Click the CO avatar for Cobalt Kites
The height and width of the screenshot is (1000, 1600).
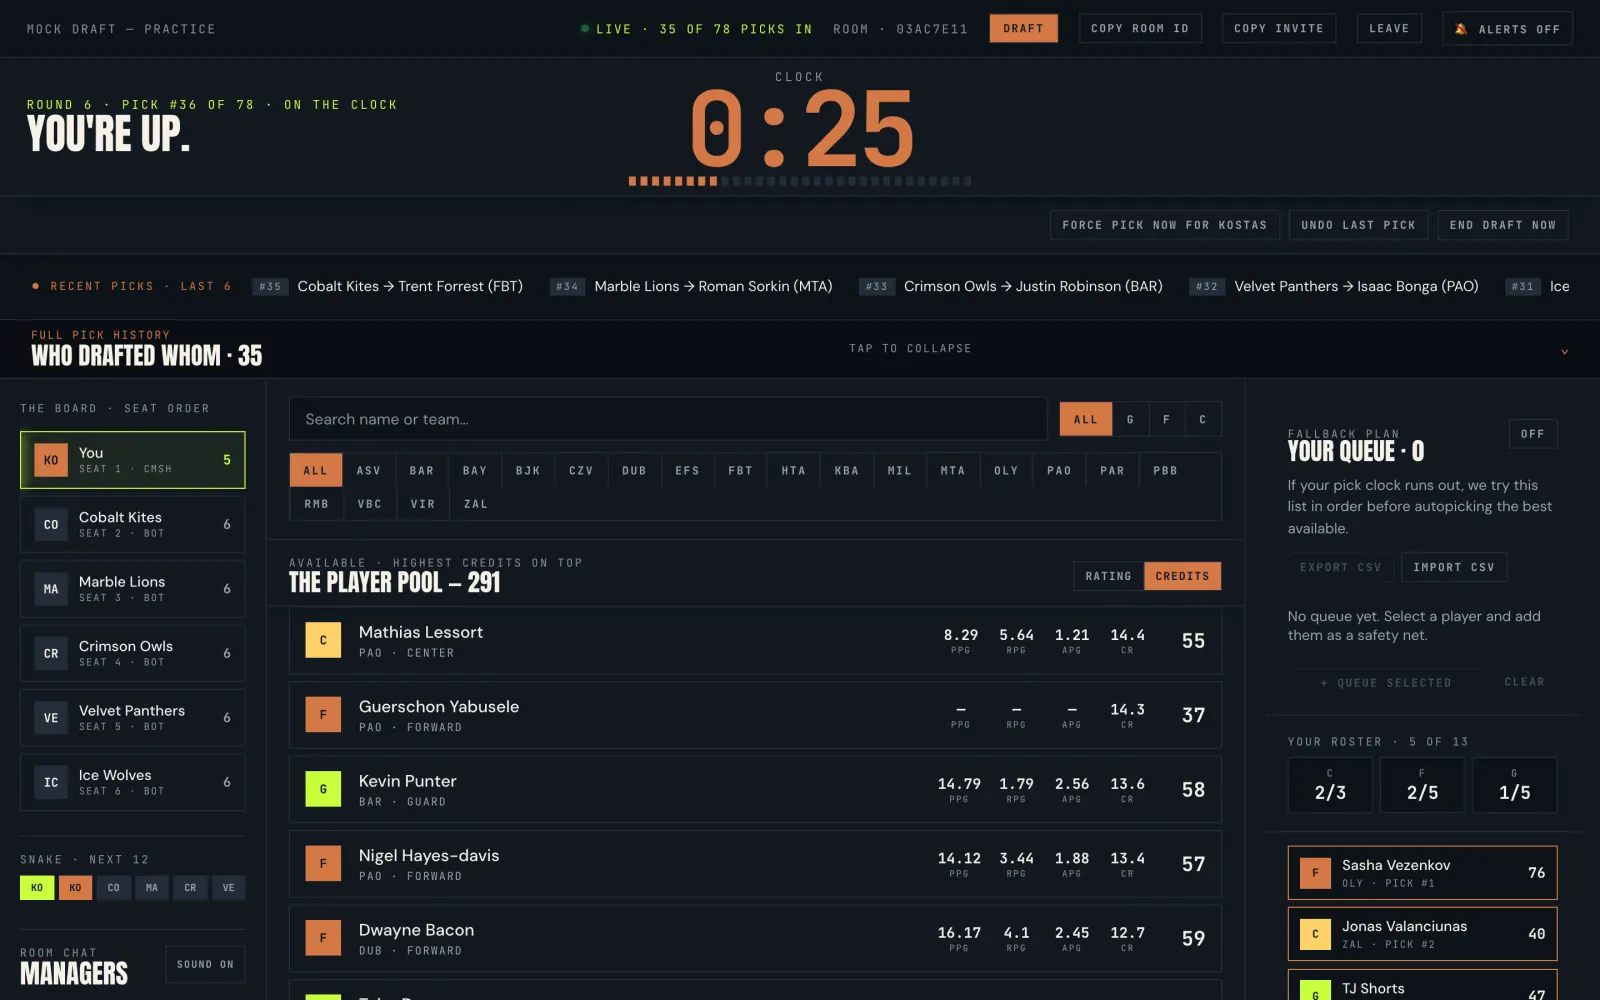coord(51,524)
